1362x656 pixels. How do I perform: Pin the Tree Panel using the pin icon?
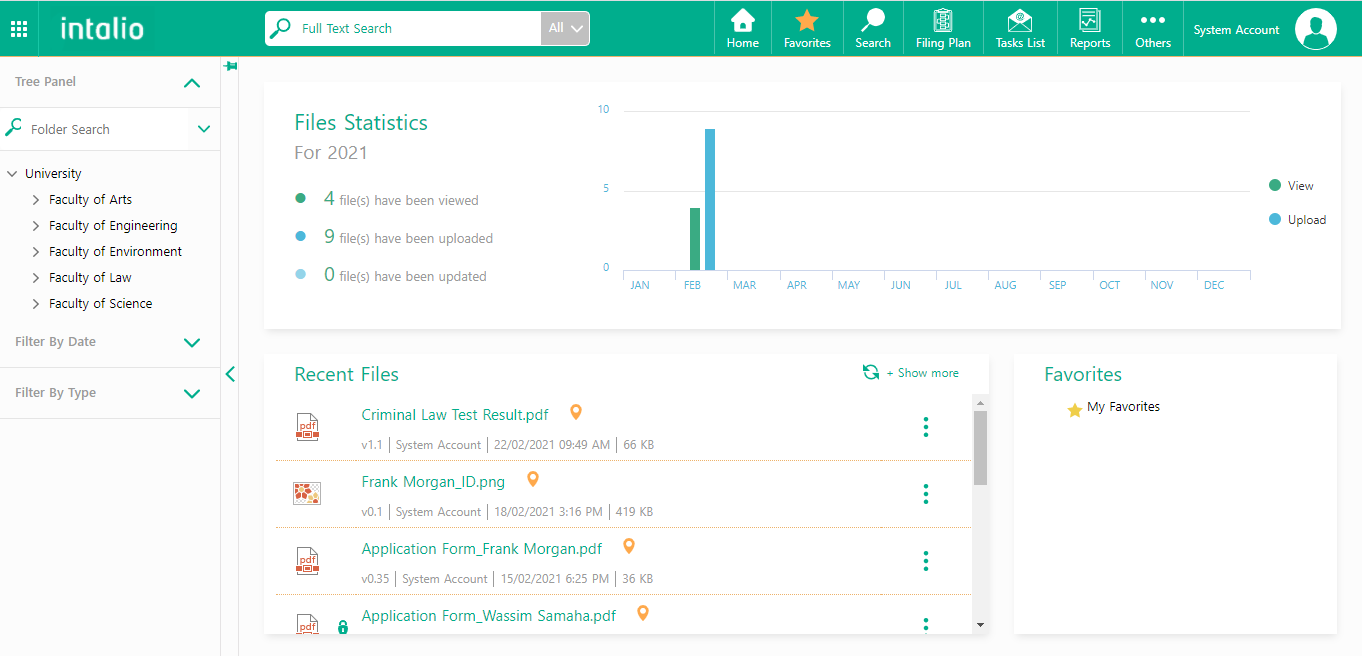click(230, 66)
